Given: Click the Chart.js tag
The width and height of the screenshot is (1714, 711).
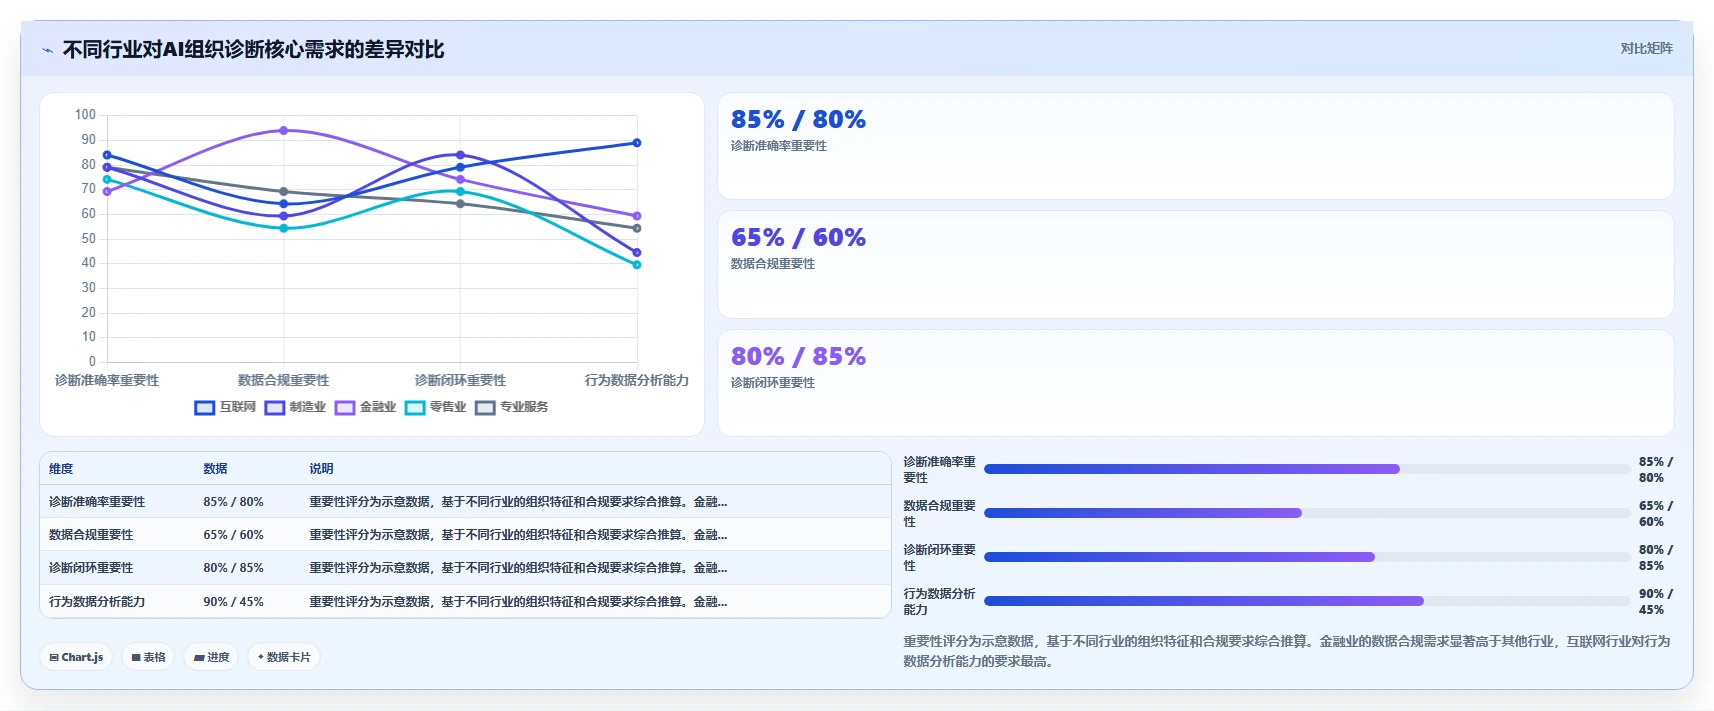Looking at the screenshot, I should pyautogui.click(x=76, y=657).
